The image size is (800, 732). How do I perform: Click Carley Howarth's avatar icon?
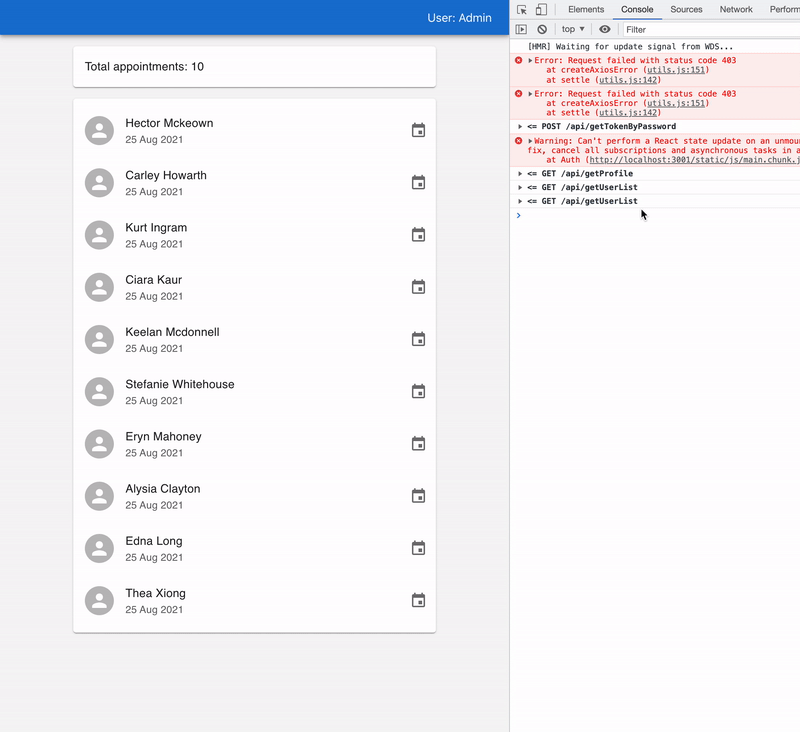[x=99, y=183]
